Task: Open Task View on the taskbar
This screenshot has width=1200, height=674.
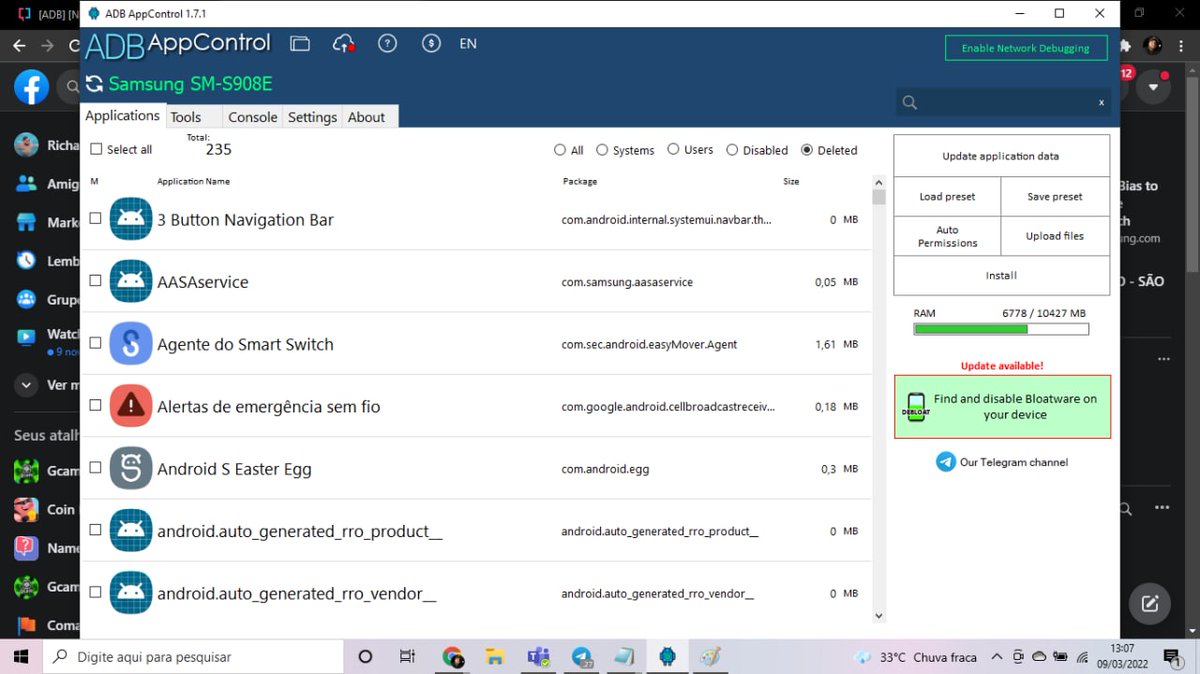Action: pyautogui.click(x=407, y=657)
